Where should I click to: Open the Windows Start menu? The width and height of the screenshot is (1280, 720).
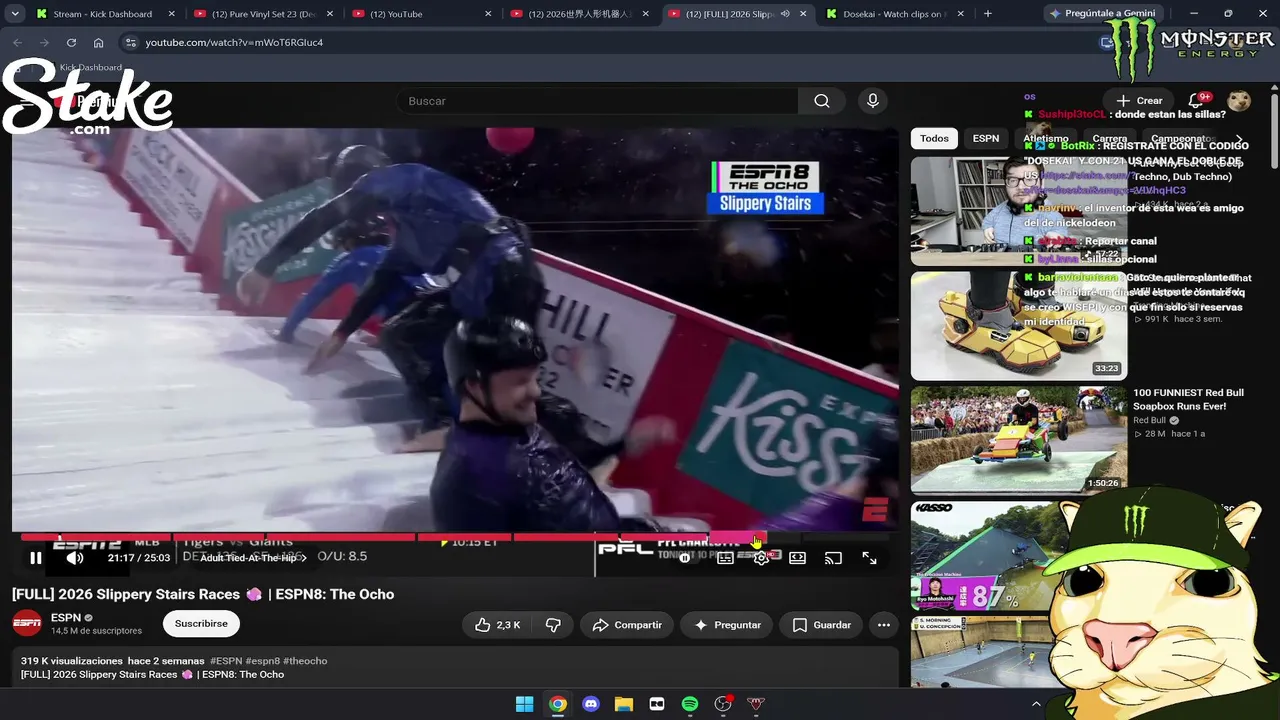[524, 704]
